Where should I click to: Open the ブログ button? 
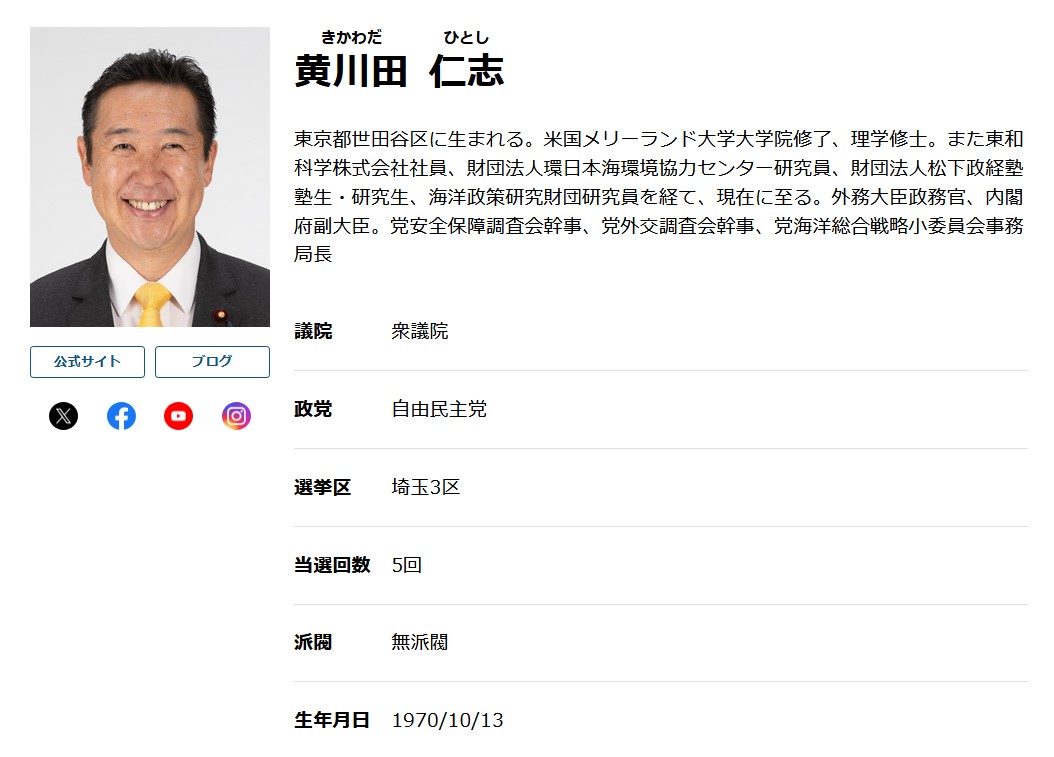coord(212,362)
